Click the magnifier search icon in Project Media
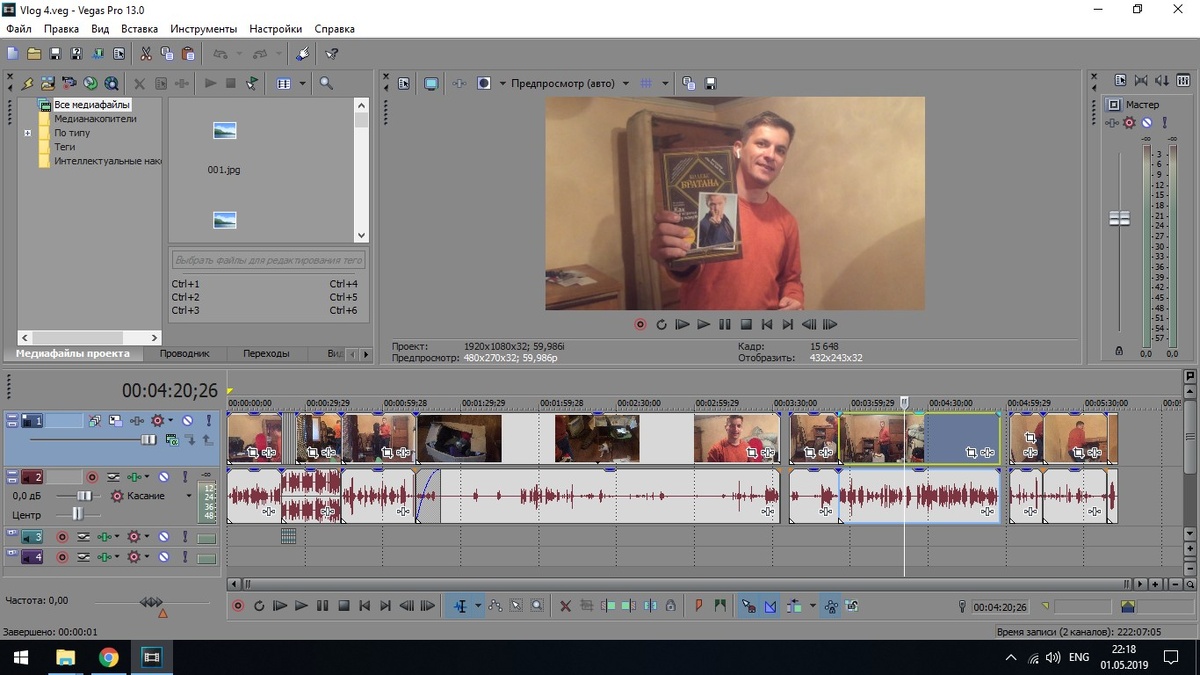The image size is (1200, 675). [x=326, y=83]
